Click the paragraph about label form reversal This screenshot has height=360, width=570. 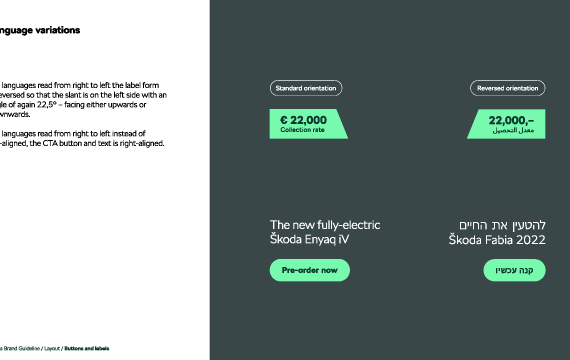click(83, 100)
